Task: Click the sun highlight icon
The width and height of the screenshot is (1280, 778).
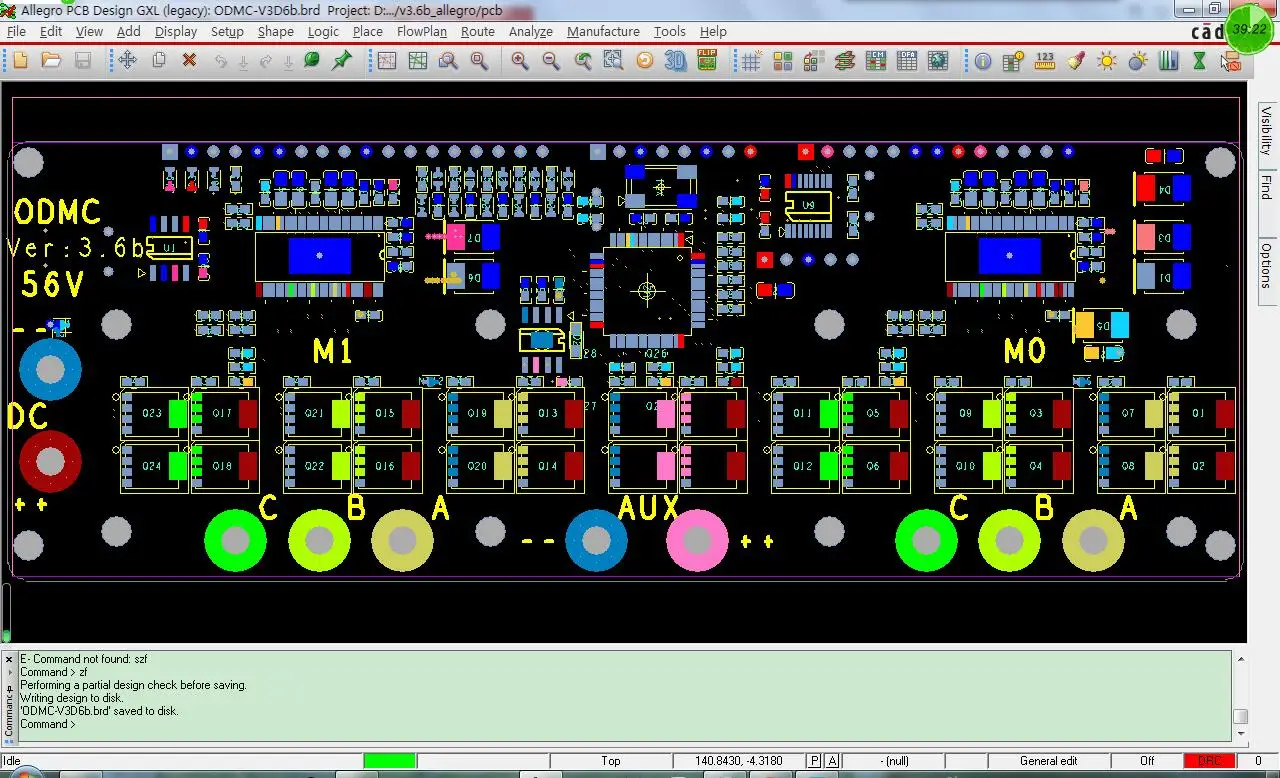Action: click(1106, 61)
